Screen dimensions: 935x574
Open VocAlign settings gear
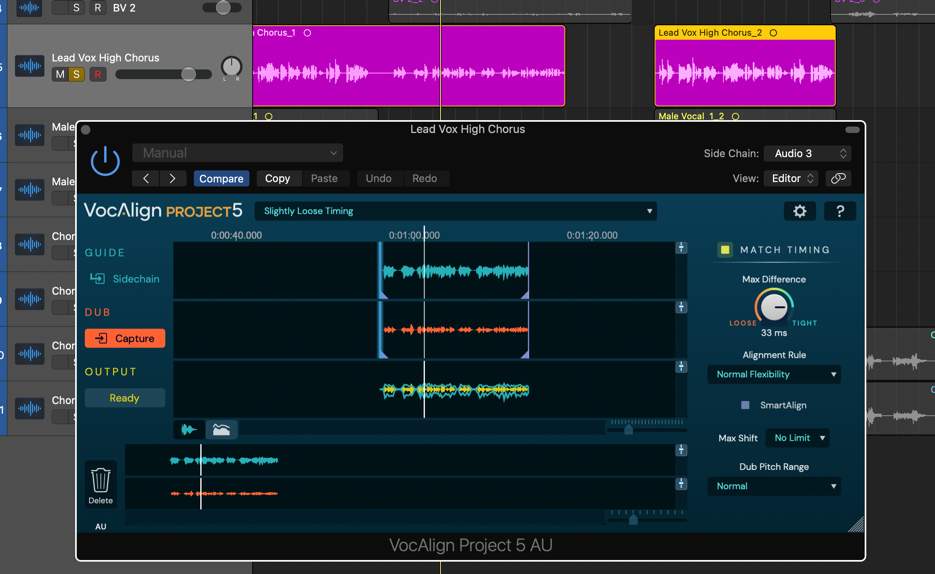tap(799, 211)
